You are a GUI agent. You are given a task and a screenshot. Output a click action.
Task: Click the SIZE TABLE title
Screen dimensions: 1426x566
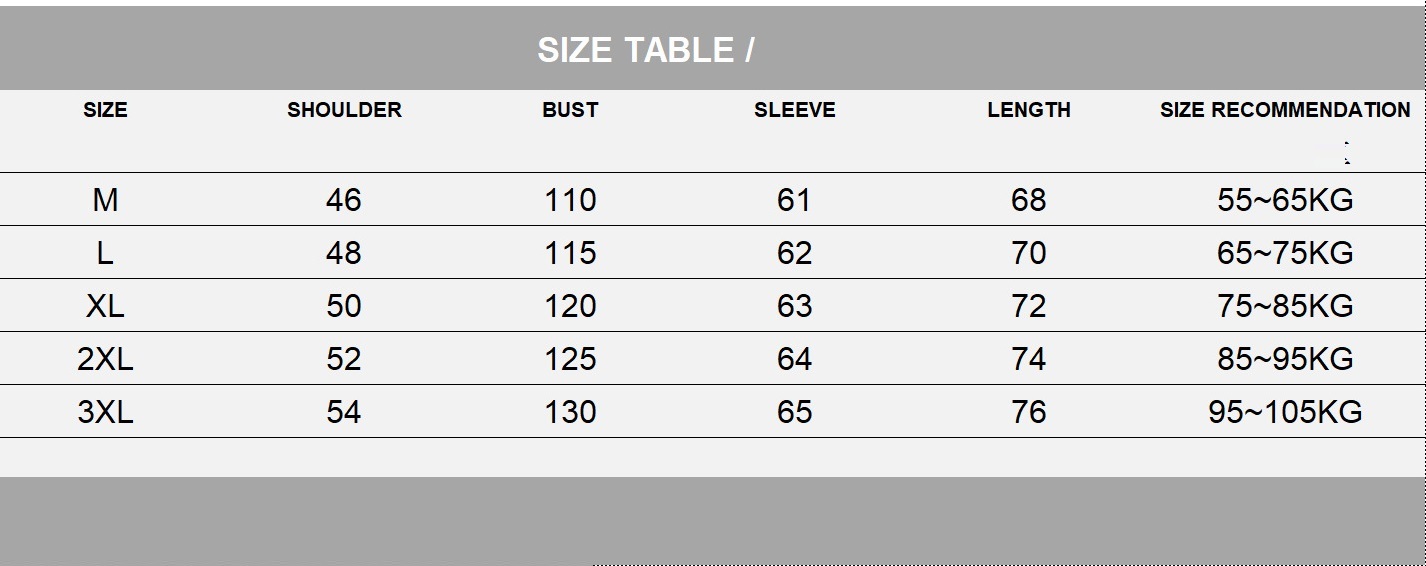point(645,50)
